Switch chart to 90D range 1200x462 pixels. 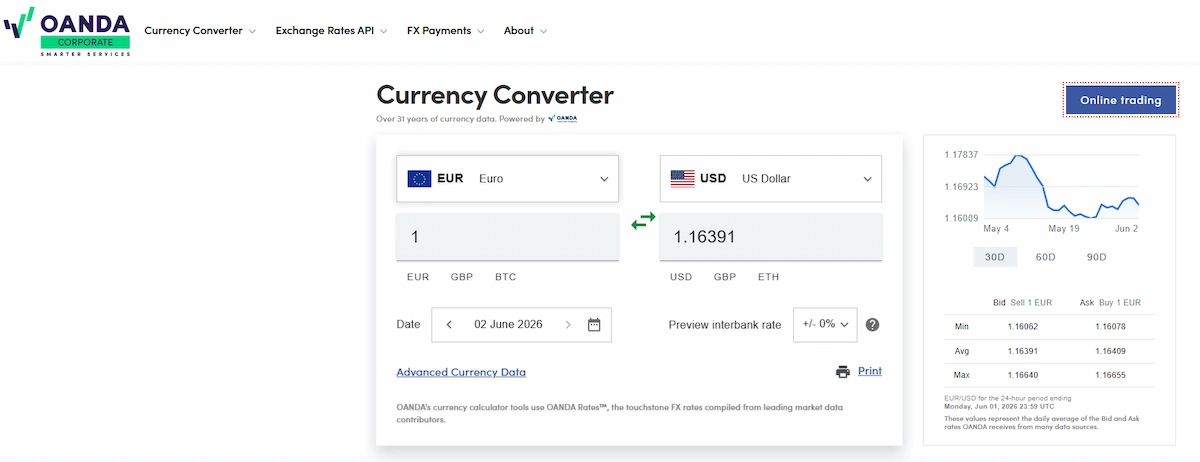[x=1096, y=257]
